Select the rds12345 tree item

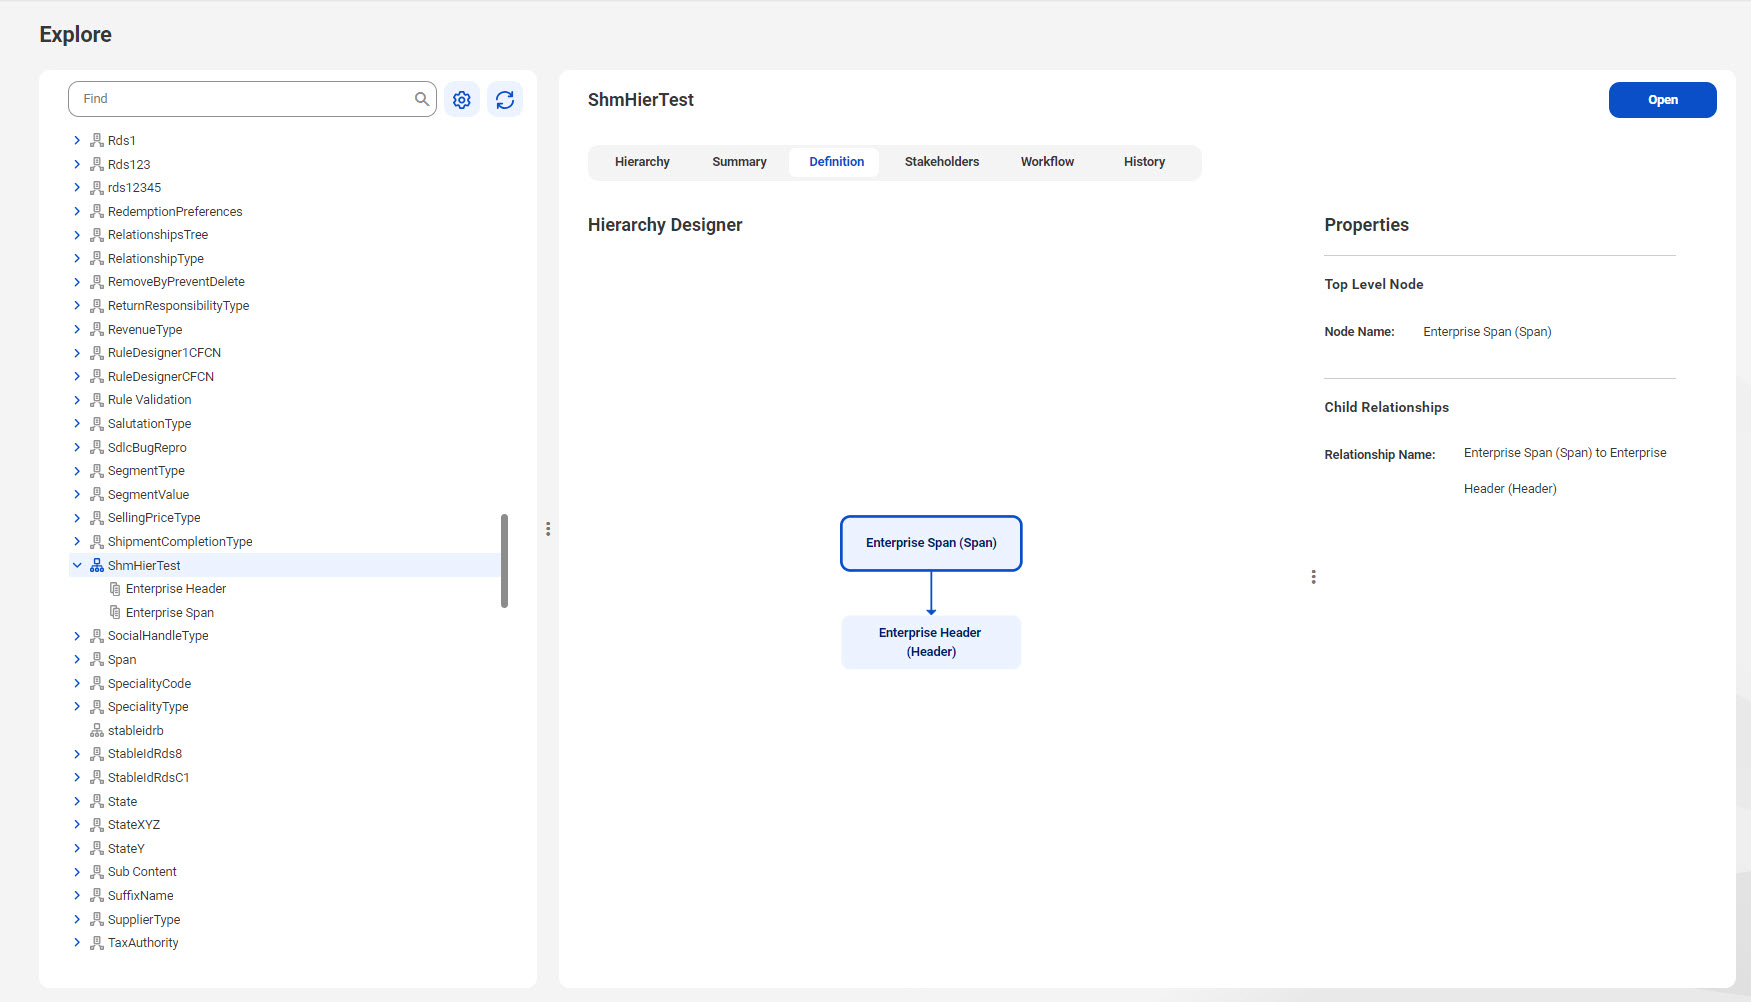(134, 187)
